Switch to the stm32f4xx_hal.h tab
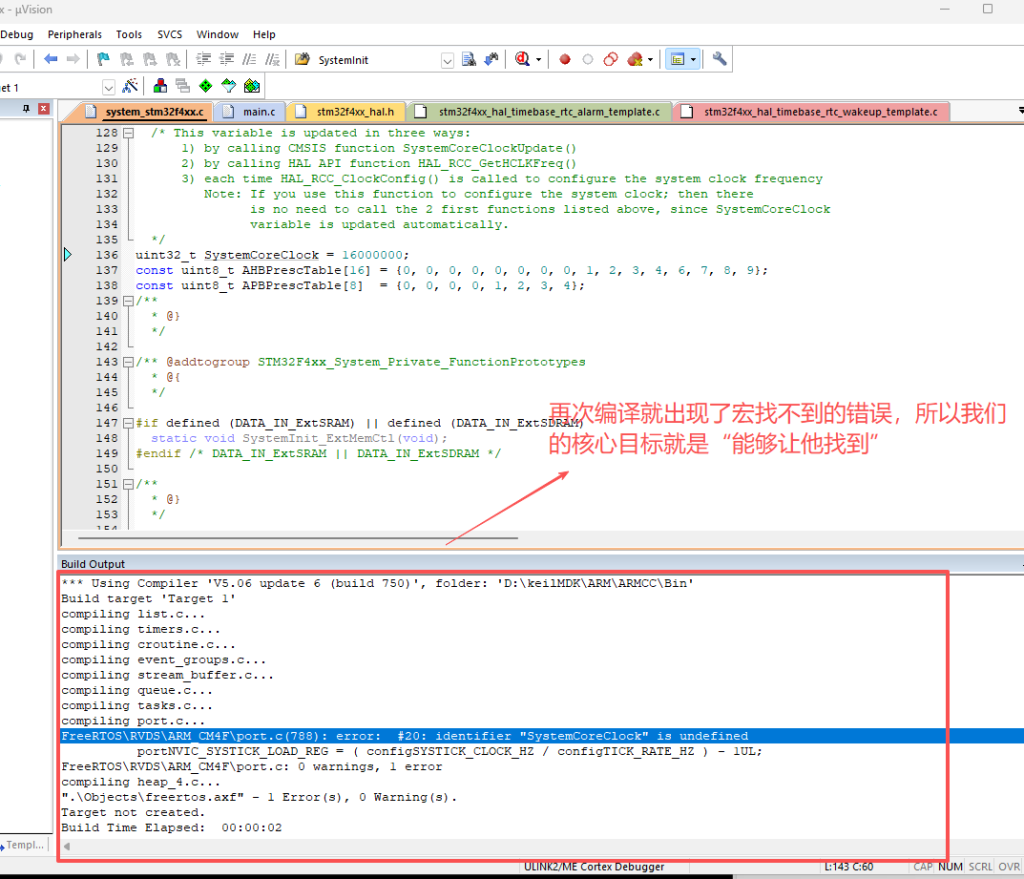Viewport: 1024px width, 879px height. coord(353,112)
